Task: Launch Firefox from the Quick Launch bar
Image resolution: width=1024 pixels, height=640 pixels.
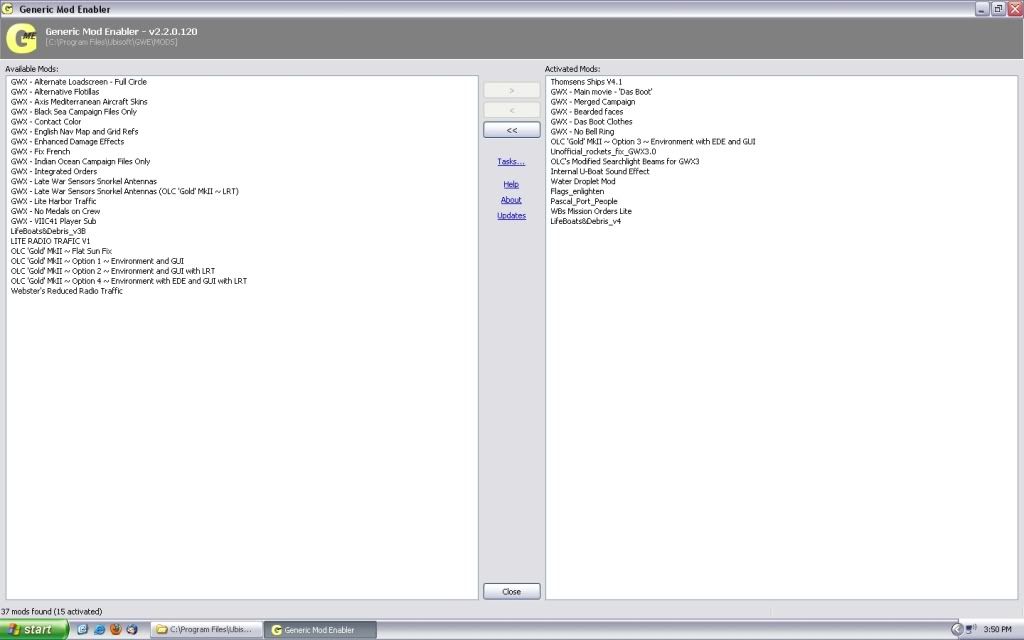Action: pos(116,630)
